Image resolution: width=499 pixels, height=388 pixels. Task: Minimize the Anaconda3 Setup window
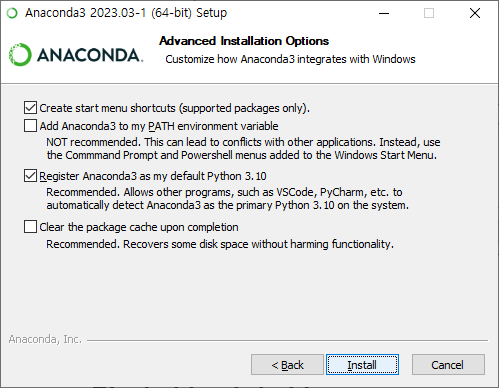384,13
